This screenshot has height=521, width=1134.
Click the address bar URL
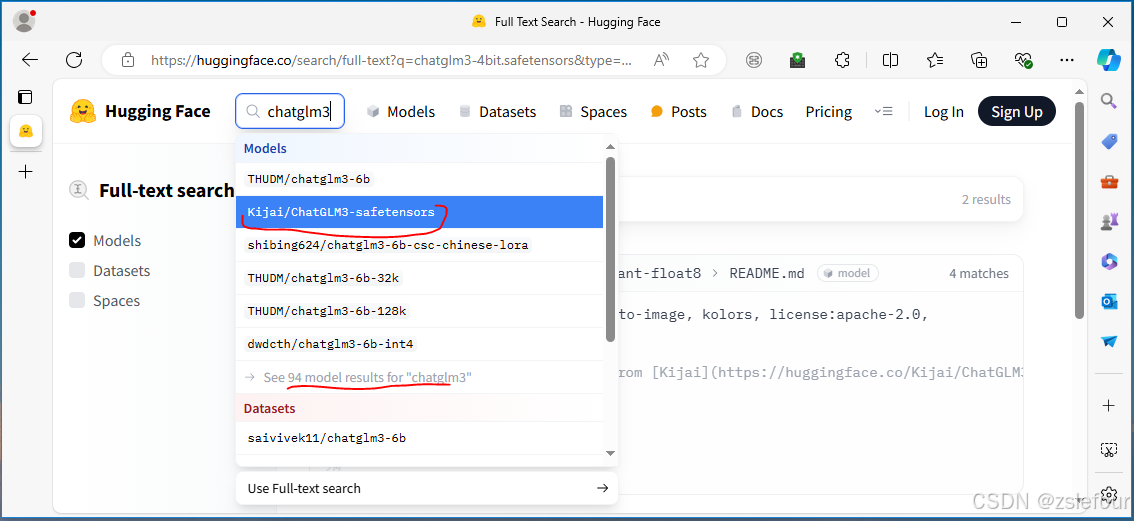tap(391, 60)
